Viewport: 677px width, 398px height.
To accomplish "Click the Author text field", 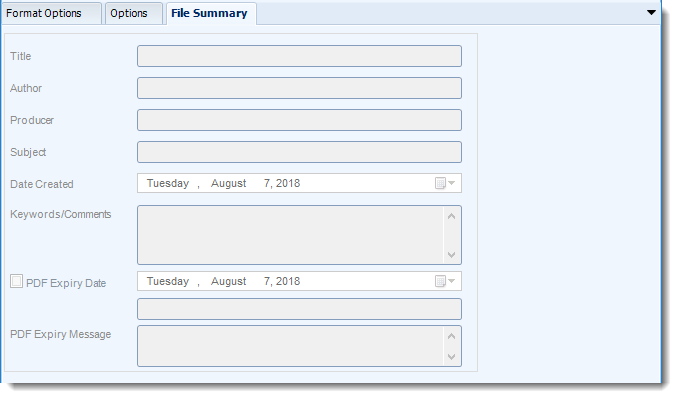I will [x=299, y=88].
